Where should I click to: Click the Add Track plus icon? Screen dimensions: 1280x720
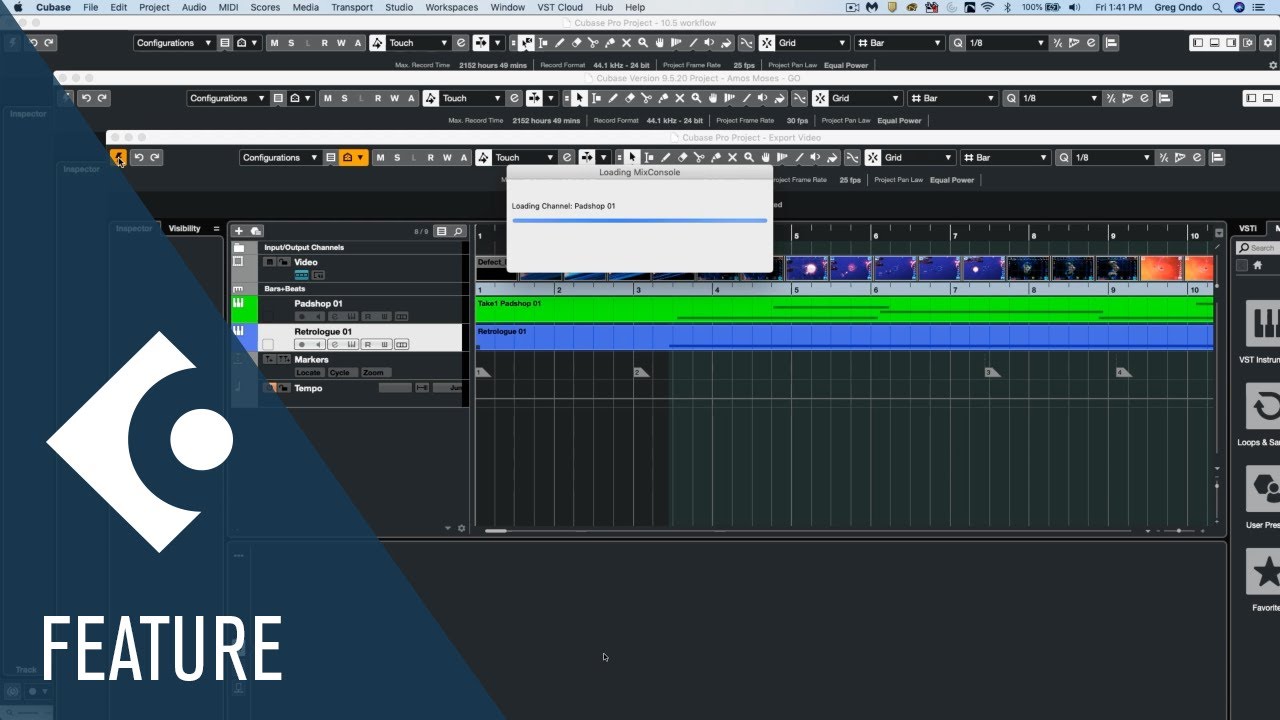pos(239,231)
